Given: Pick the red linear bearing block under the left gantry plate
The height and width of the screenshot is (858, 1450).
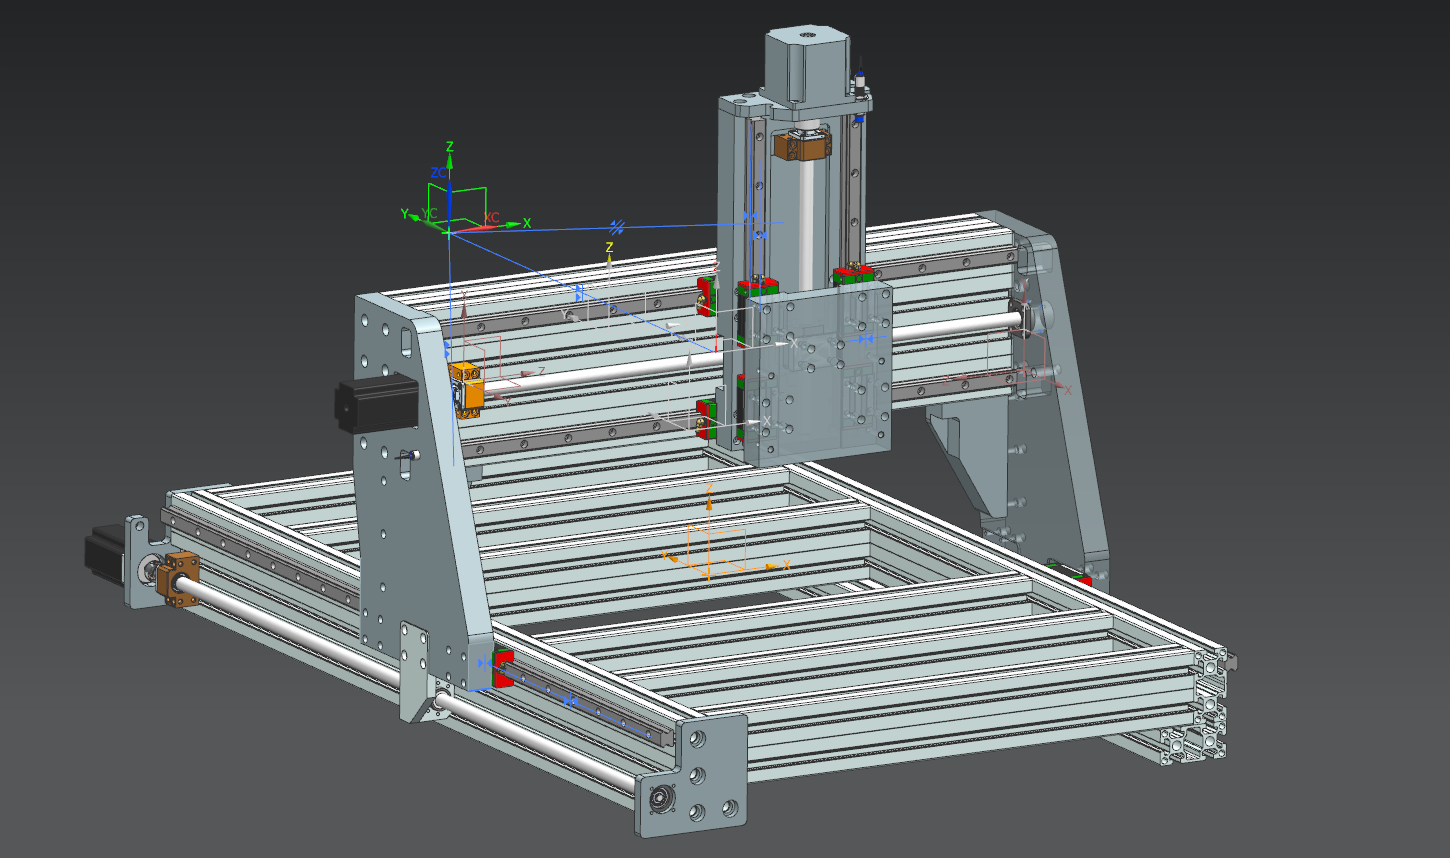Looking at the screenshot, I should 503,668.
